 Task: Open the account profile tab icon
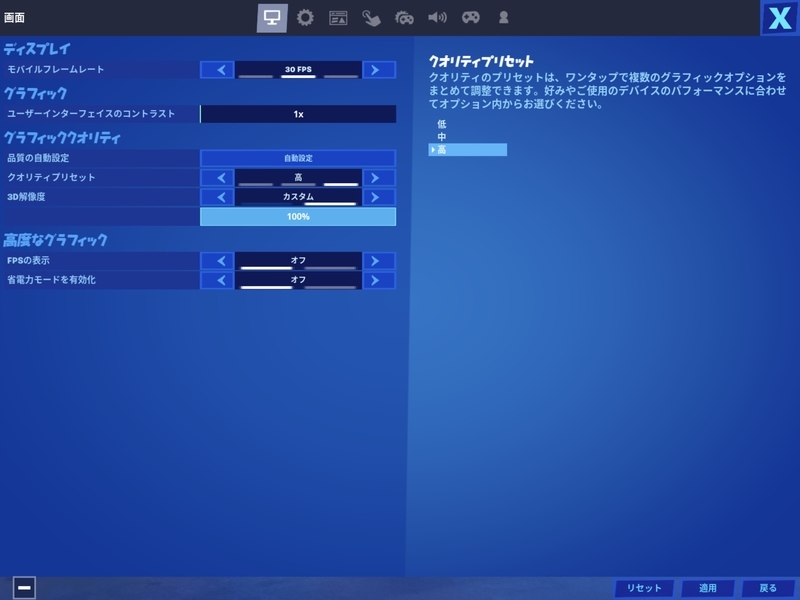pos(504,18)
